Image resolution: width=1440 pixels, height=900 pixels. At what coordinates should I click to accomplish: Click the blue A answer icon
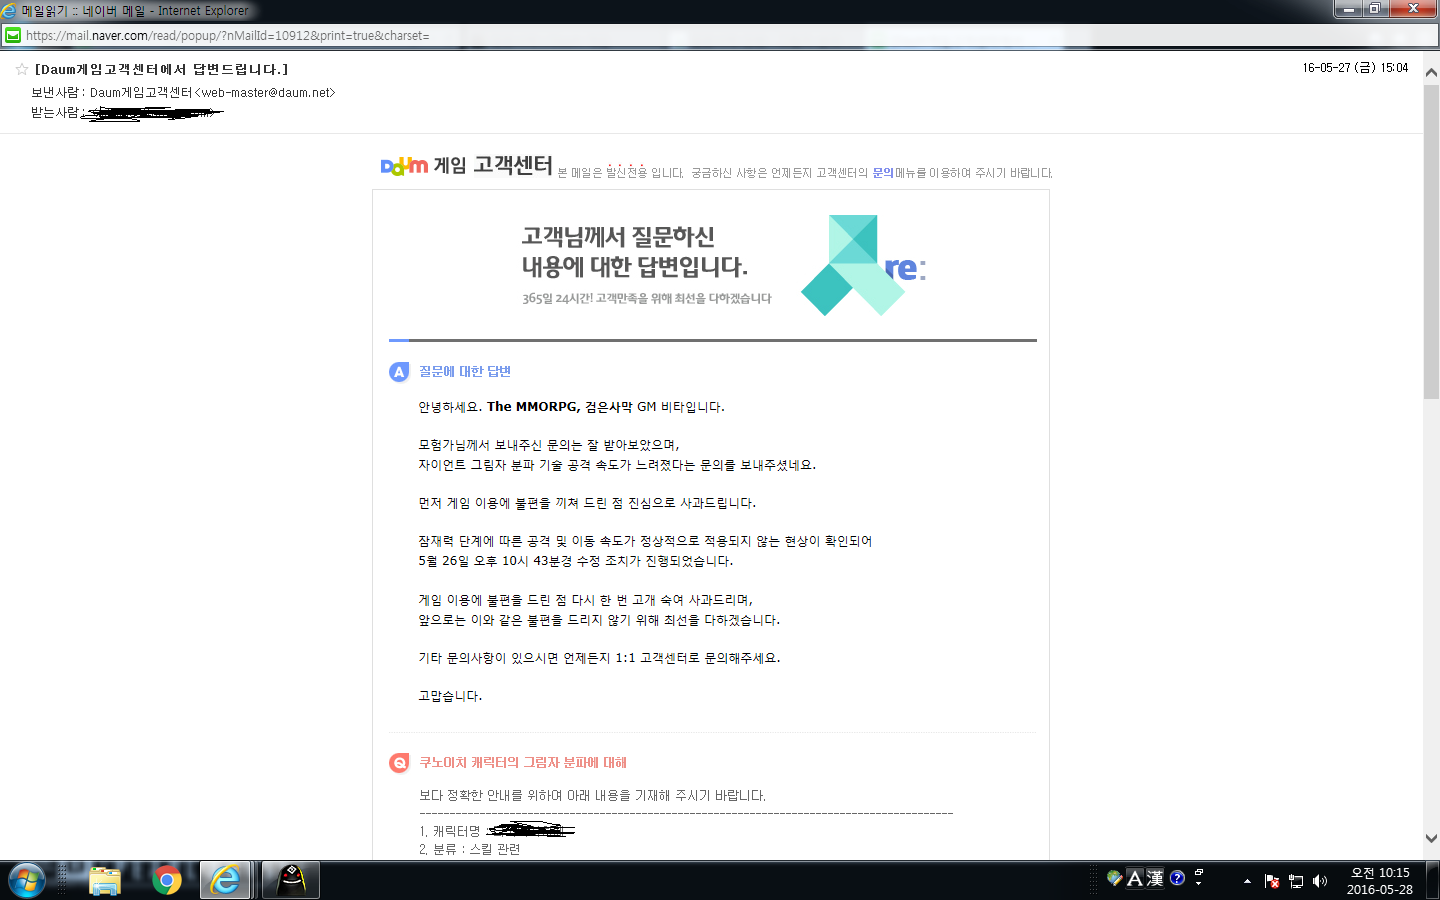399,372
